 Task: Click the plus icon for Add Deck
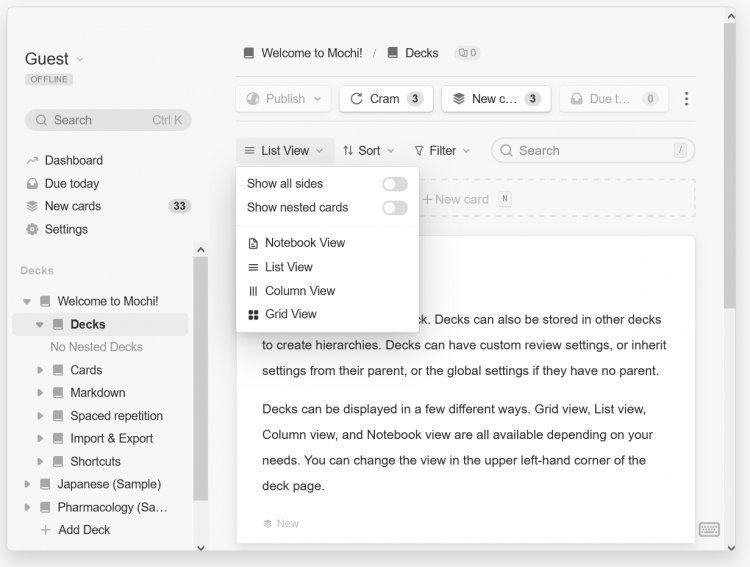tap(45, 530)
